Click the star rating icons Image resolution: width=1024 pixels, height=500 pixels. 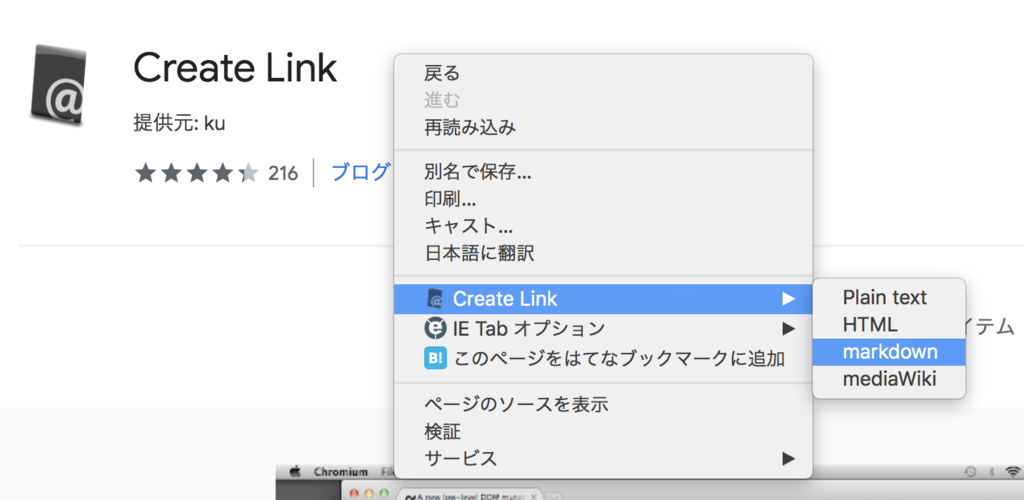(x=197, y=173)
